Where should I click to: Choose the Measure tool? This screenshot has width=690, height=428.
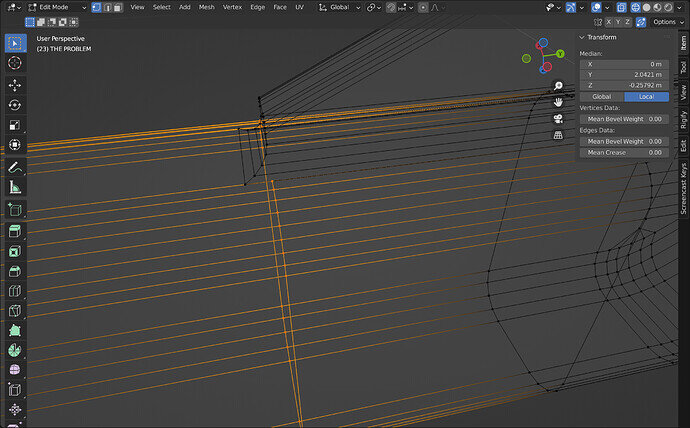coord(15,187)
